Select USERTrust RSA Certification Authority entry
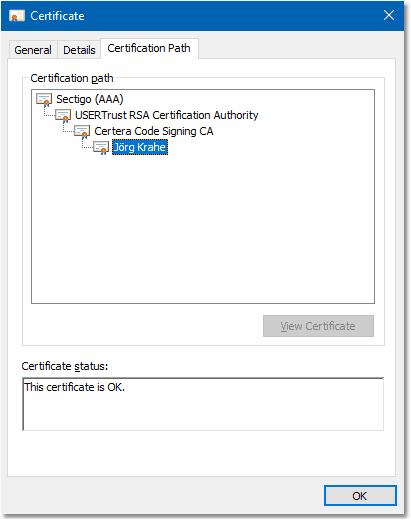The width and height of the screenshot is (411, 521). click(167, 115)
